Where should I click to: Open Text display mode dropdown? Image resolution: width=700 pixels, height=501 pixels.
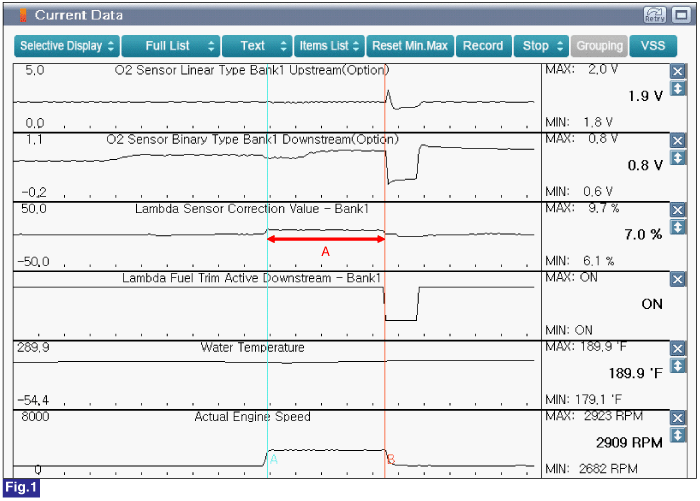[x=257, y=46]
